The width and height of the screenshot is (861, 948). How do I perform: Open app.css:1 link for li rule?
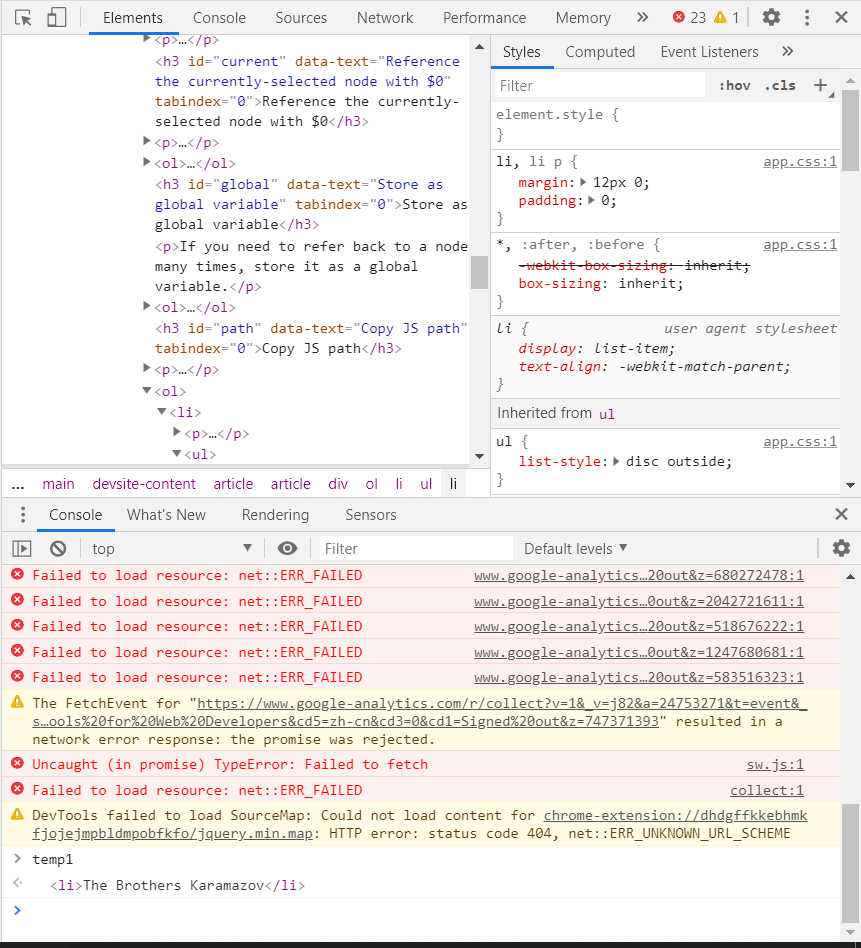click(800, 161)
